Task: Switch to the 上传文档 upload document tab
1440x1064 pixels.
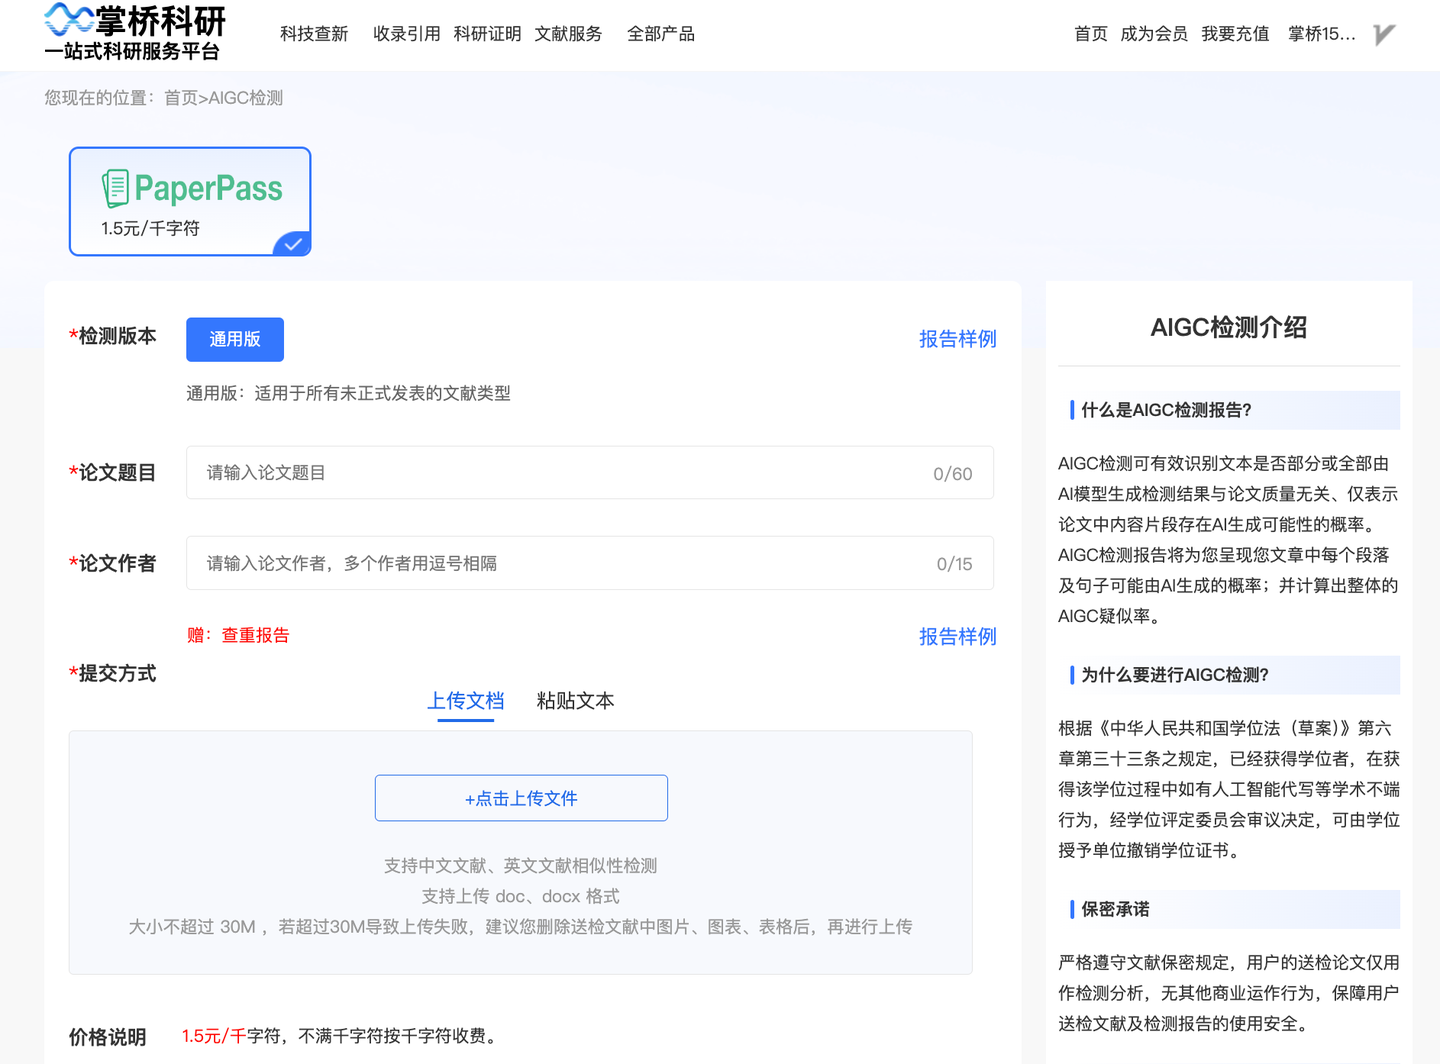Action: (464, 701)
